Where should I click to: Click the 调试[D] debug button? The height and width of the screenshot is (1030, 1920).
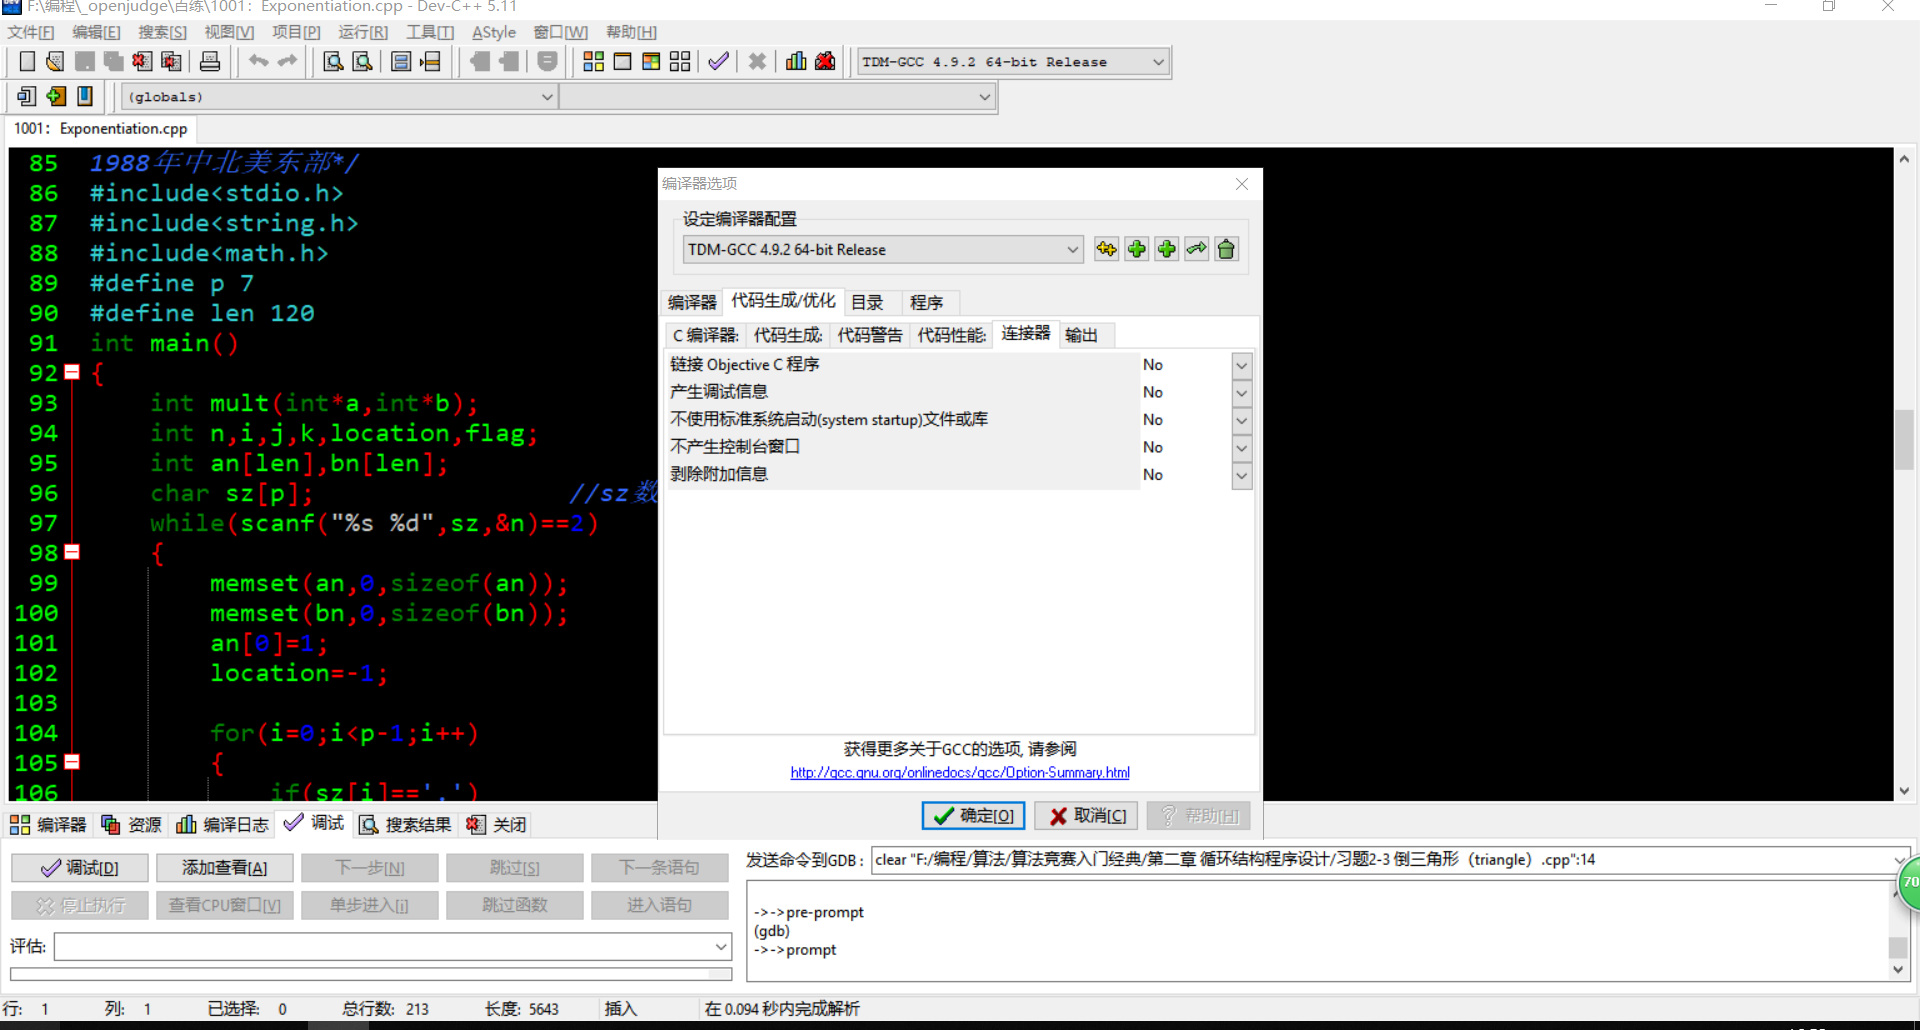[x=80, y=868]
